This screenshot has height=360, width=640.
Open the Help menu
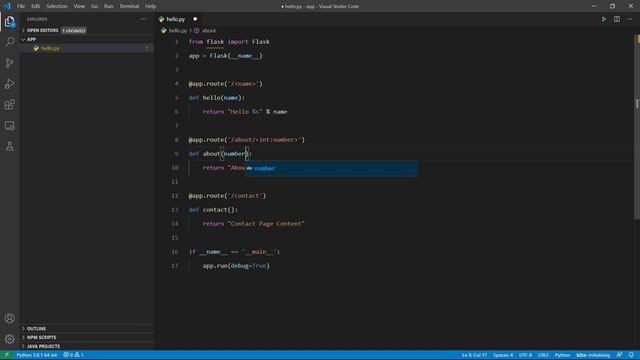point(151,6)
